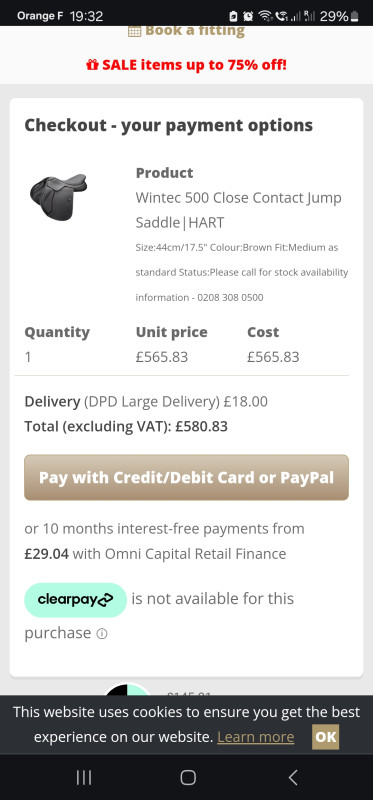Open Wintec 500 Close Contact Jump Saddle title
The height and width of the screenshot is (800, 373).
(x=238, y=210)
